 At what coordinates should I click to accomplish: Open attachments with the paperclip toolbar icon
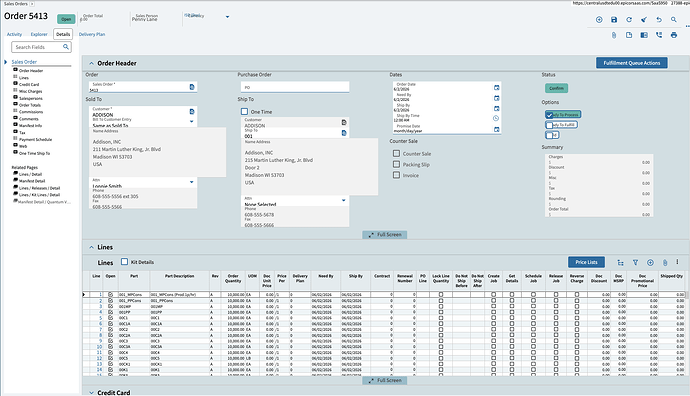coord(614,35)
